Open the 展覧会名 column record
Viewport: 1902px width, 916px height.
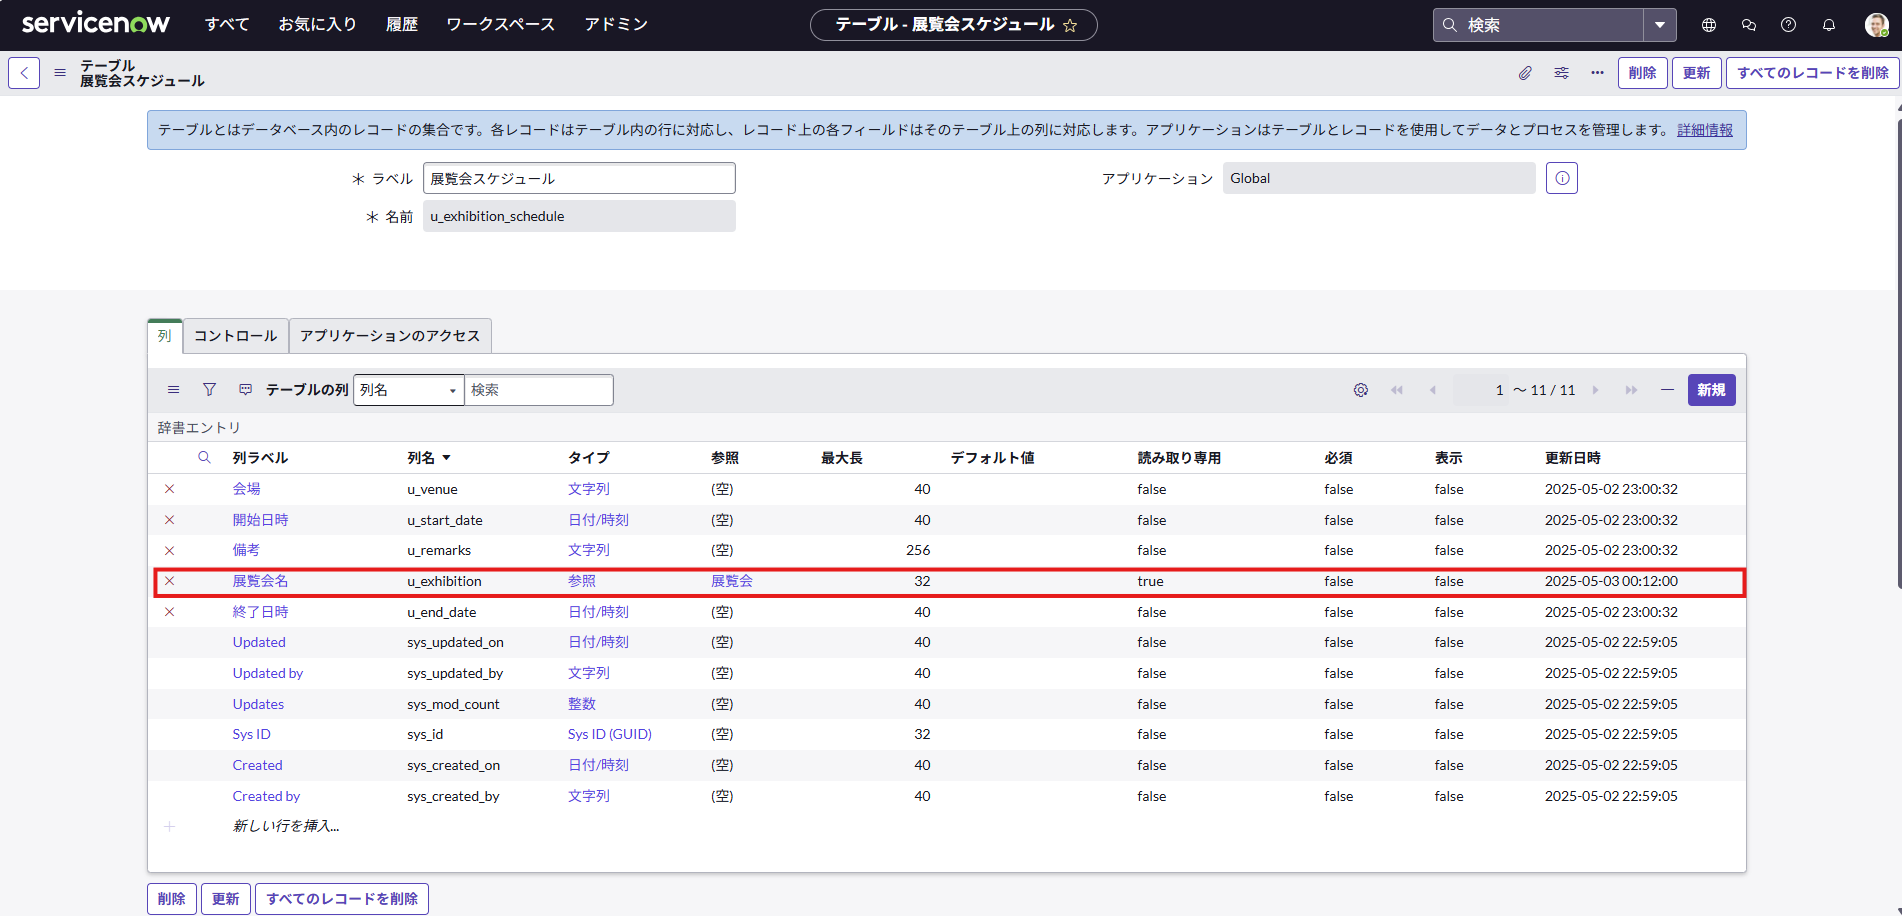260,581
